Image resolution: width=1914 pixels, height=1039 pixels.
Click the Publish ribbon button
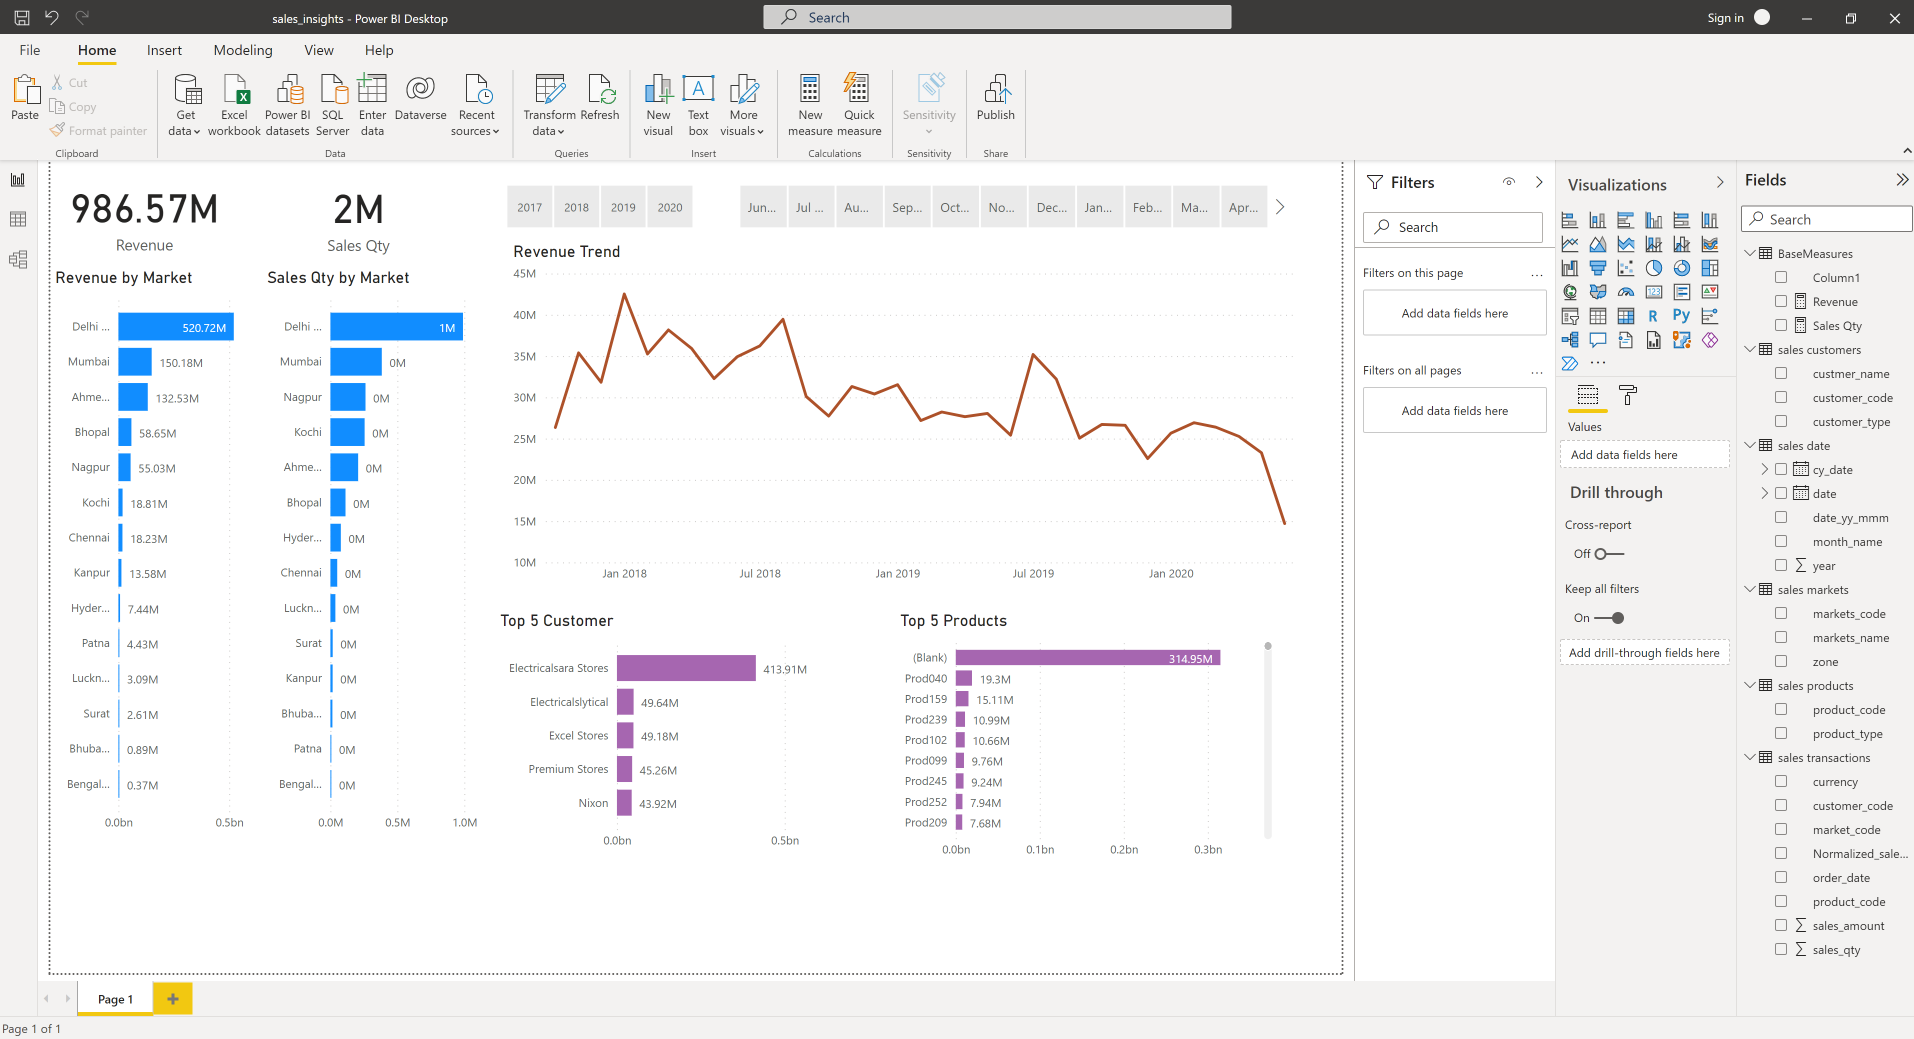pos(995,98)
